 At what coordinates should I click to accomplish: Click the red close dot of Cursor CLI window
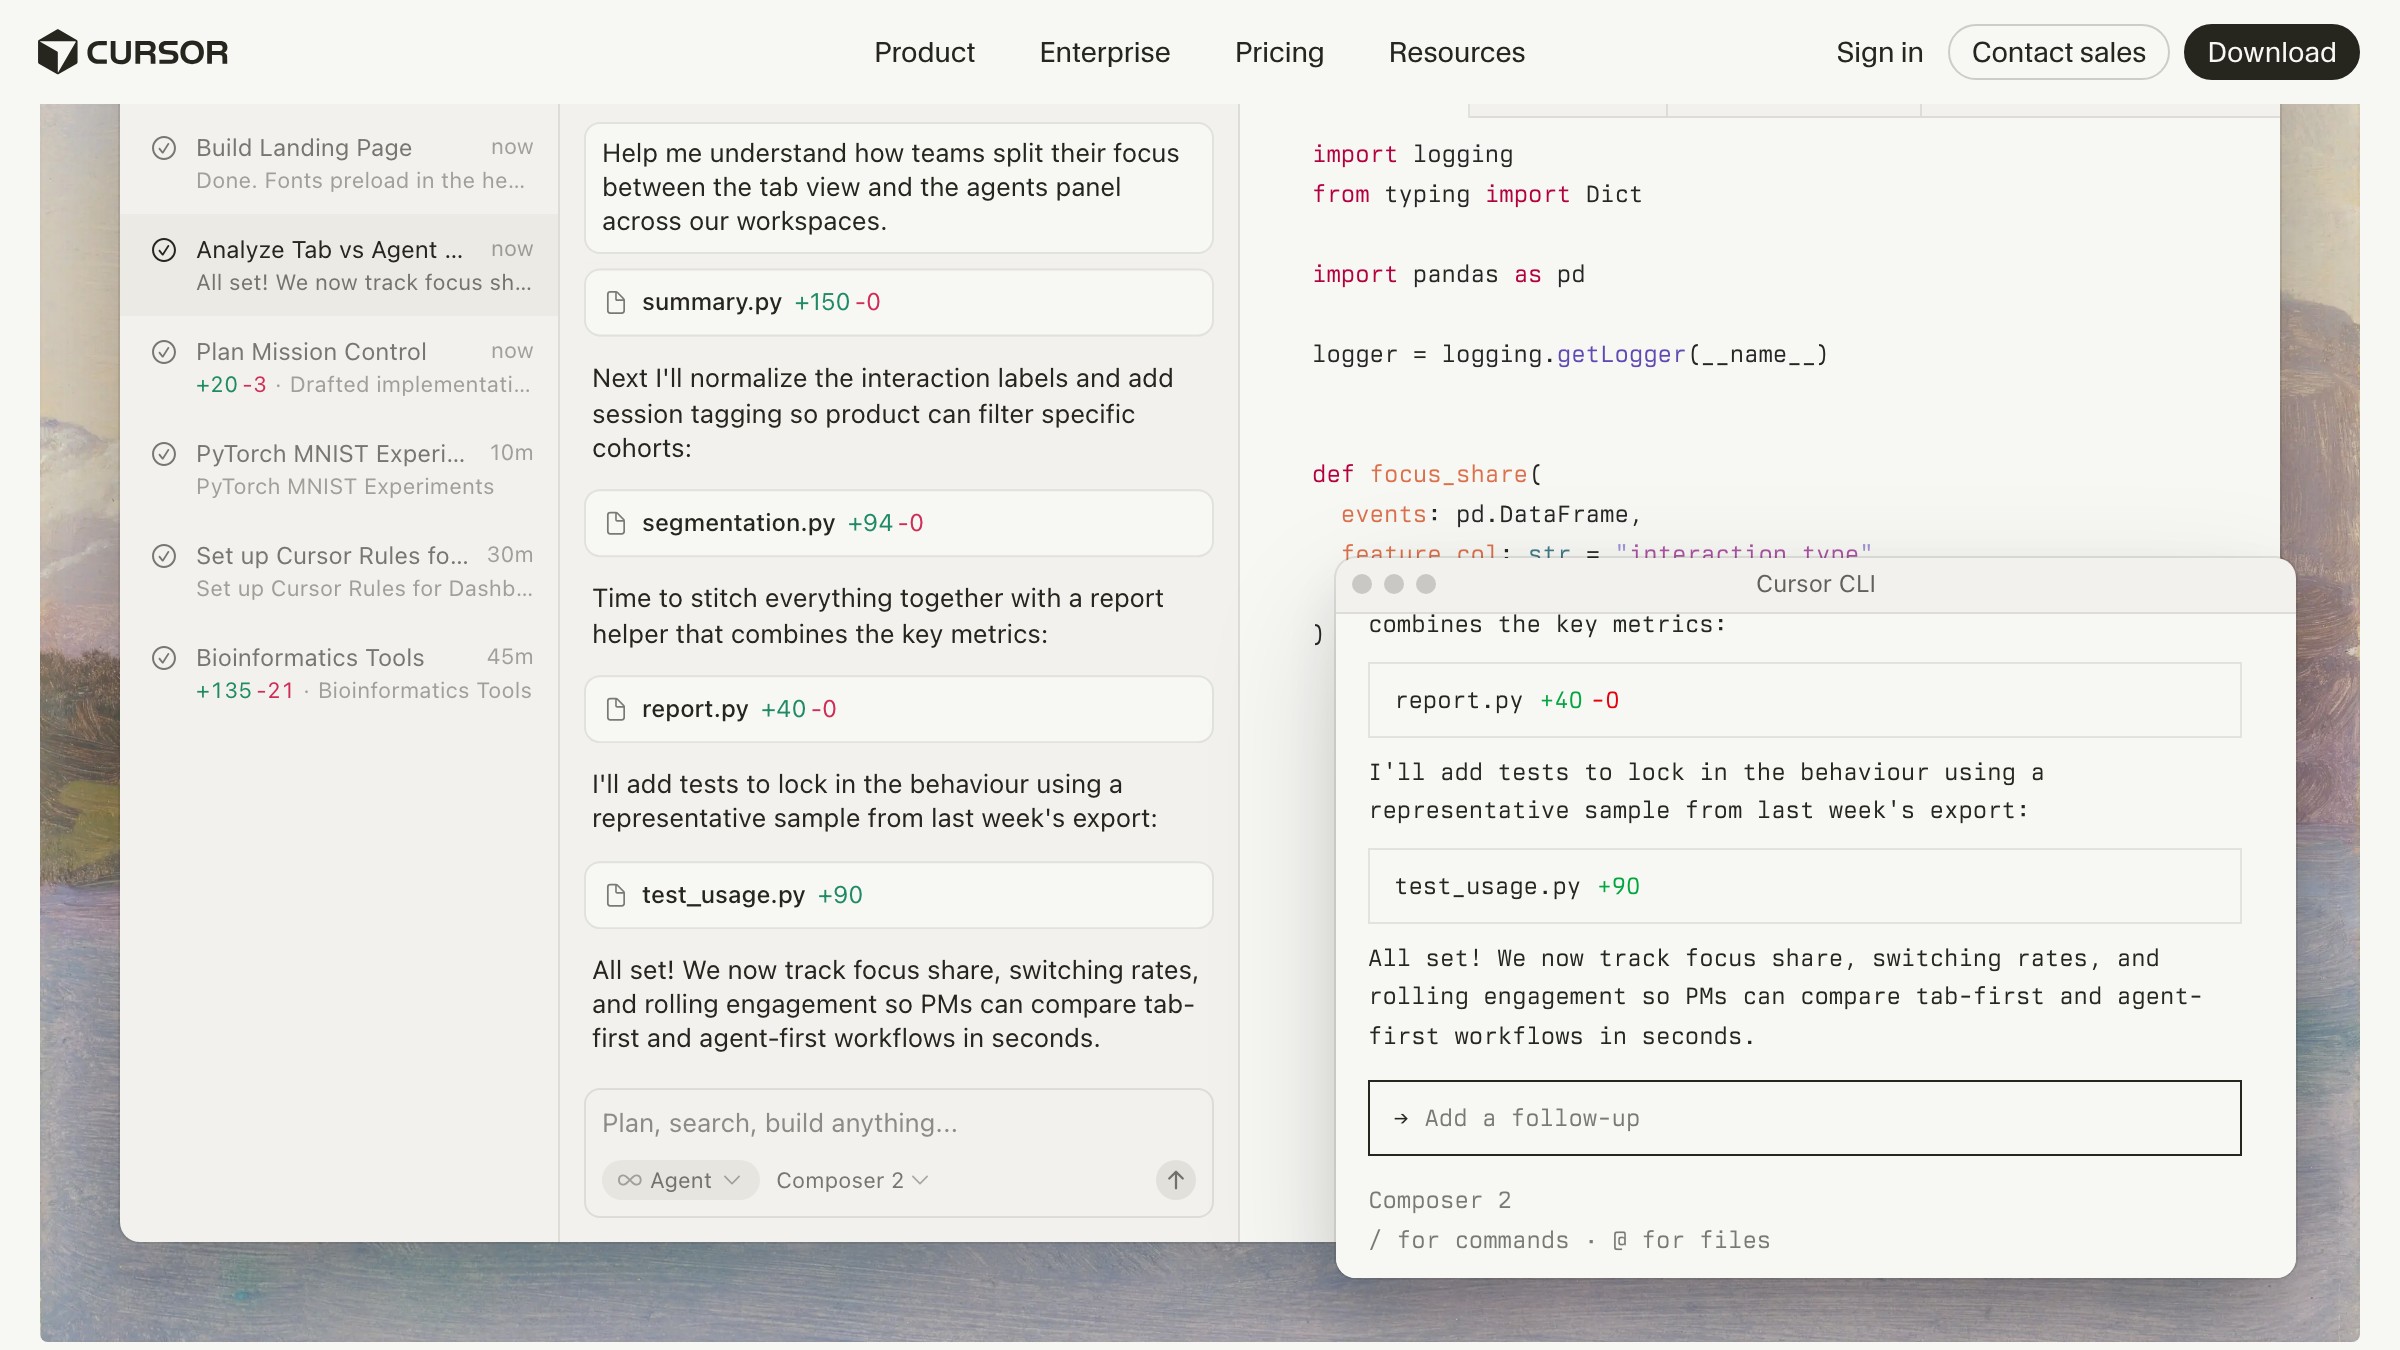point(1362,584)
